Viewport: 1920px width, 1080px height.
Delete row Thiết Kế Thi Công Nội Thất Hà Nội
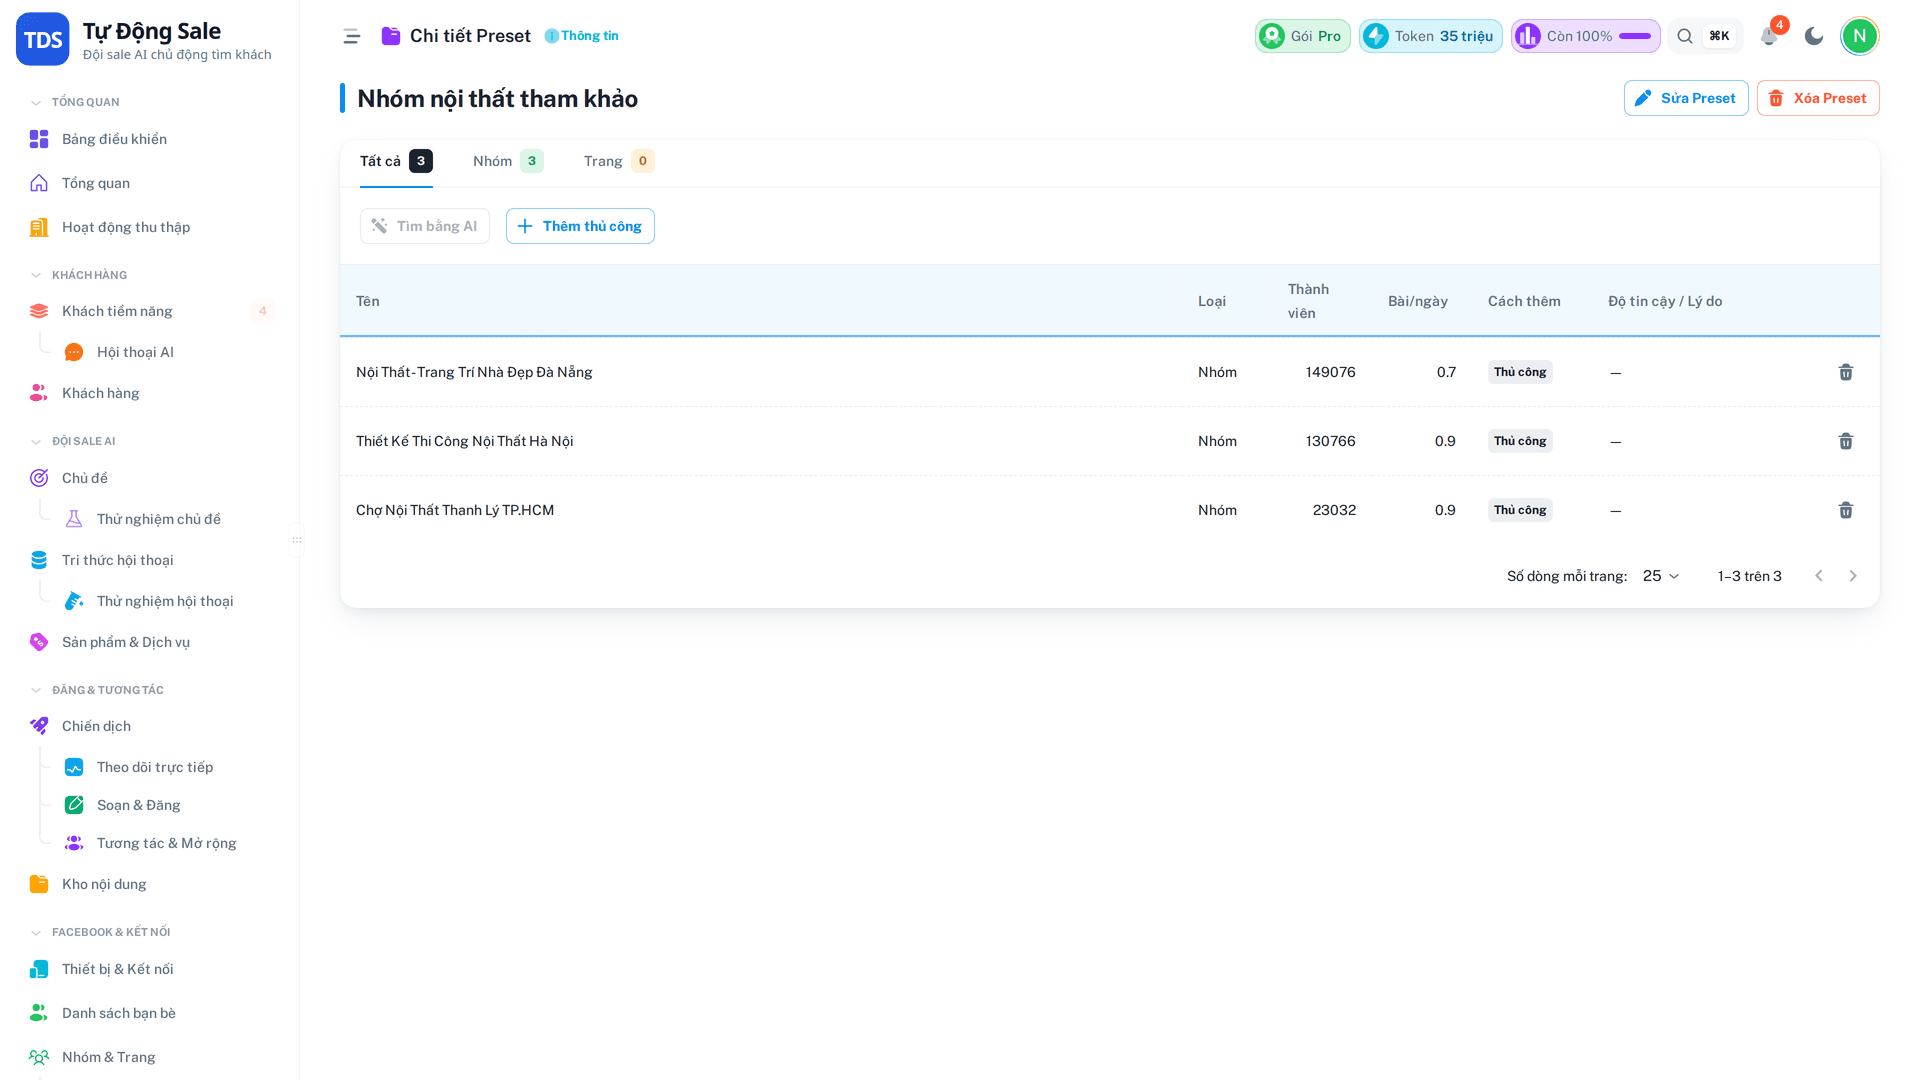(1846, 441)
